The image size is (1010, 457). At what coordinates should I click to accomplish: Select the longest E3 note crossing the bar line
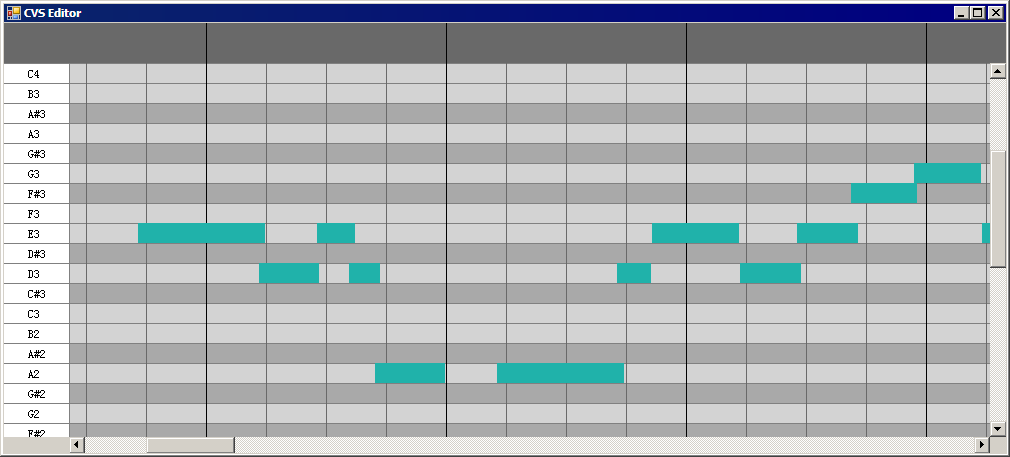(x=201, y=233)
